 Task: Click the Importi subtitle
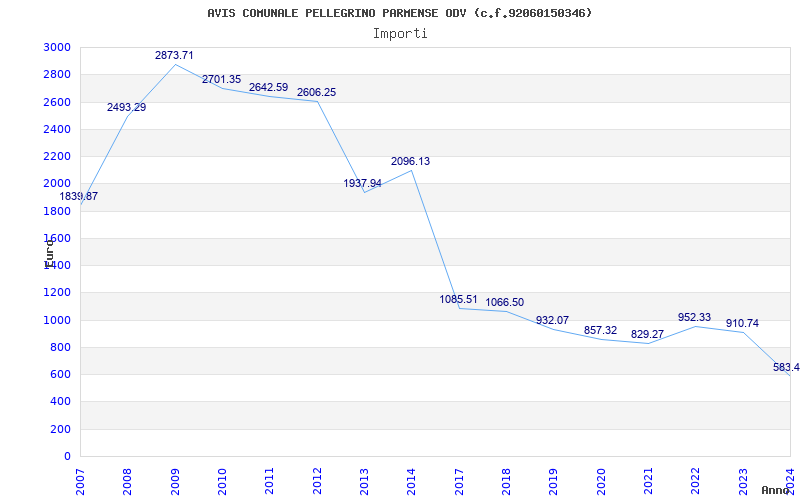400,34
